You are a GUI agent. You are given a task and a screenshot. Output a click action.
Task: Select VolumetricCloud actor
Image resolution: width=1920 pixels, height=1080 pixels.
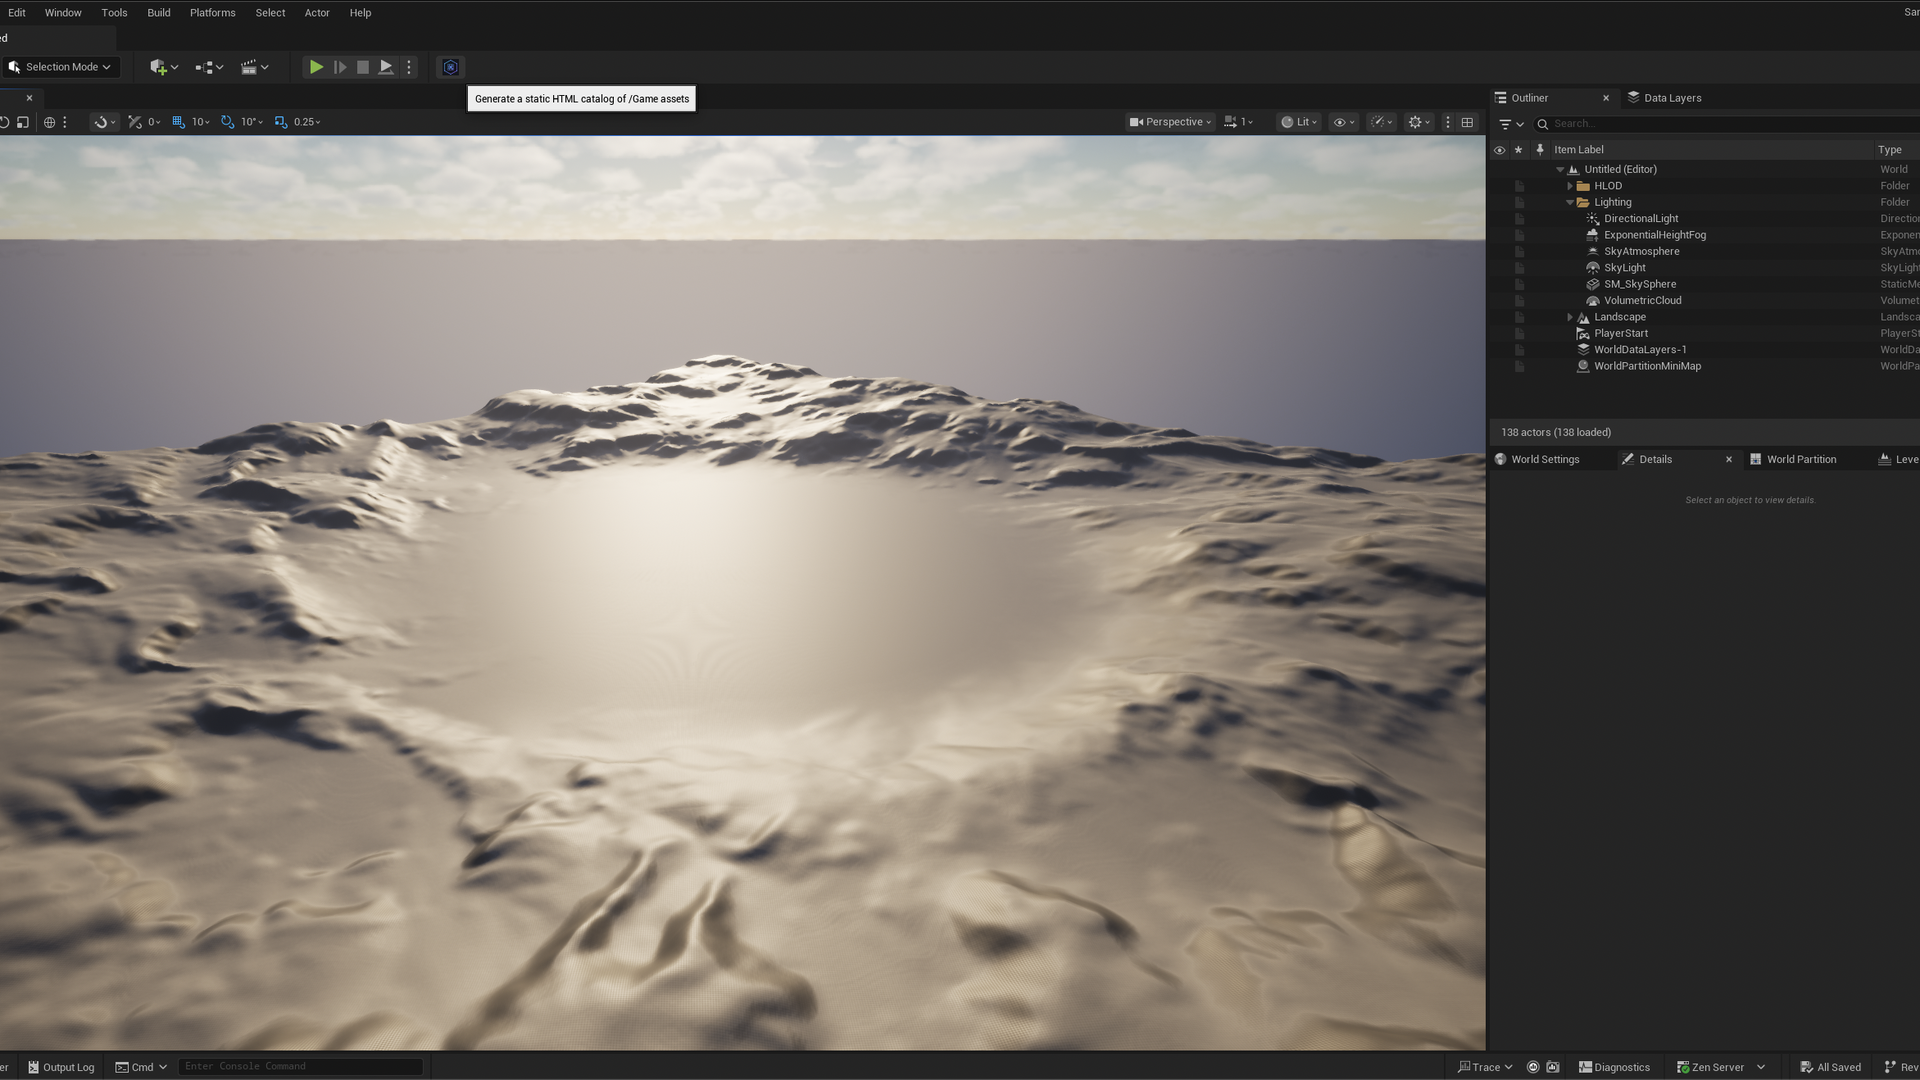click(x=1642, y=301)
